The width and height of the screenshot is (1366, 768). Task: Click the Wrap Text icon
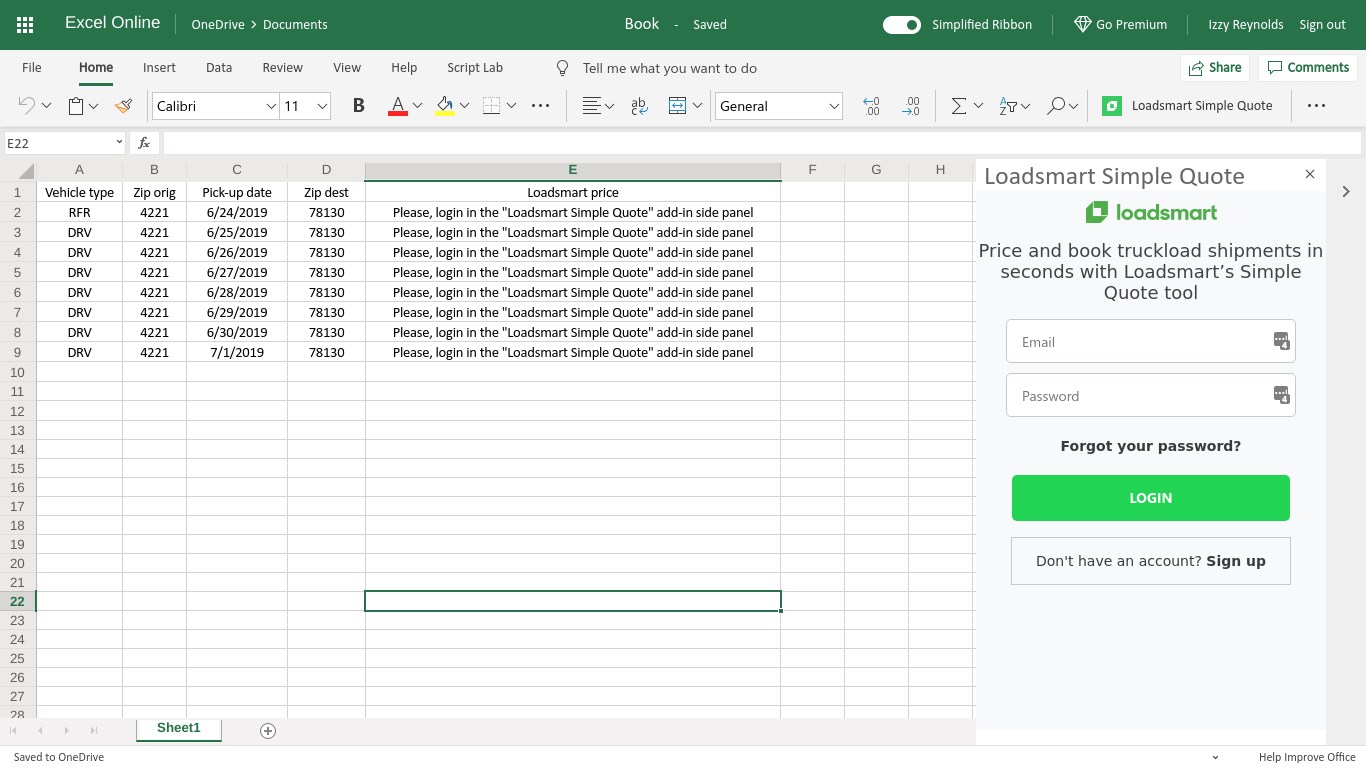[x=640, y=106]
